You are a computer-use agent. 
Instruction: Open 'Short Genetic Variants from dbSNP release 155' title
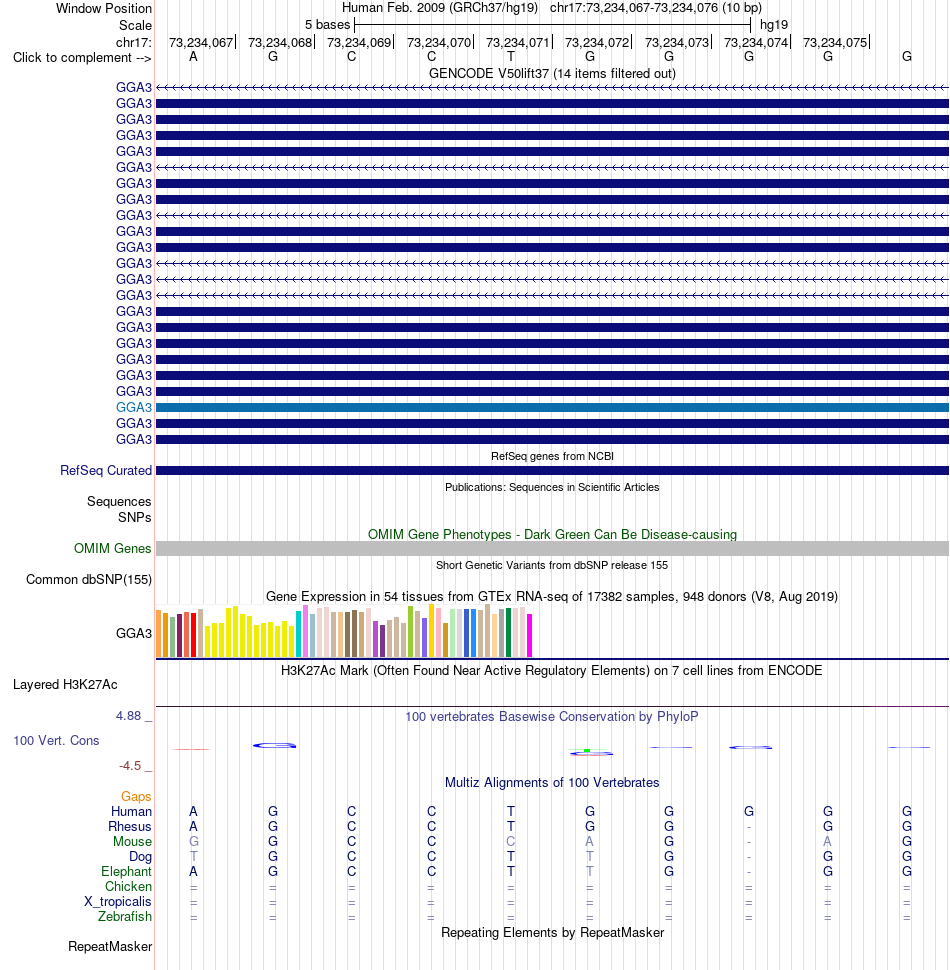552,565
